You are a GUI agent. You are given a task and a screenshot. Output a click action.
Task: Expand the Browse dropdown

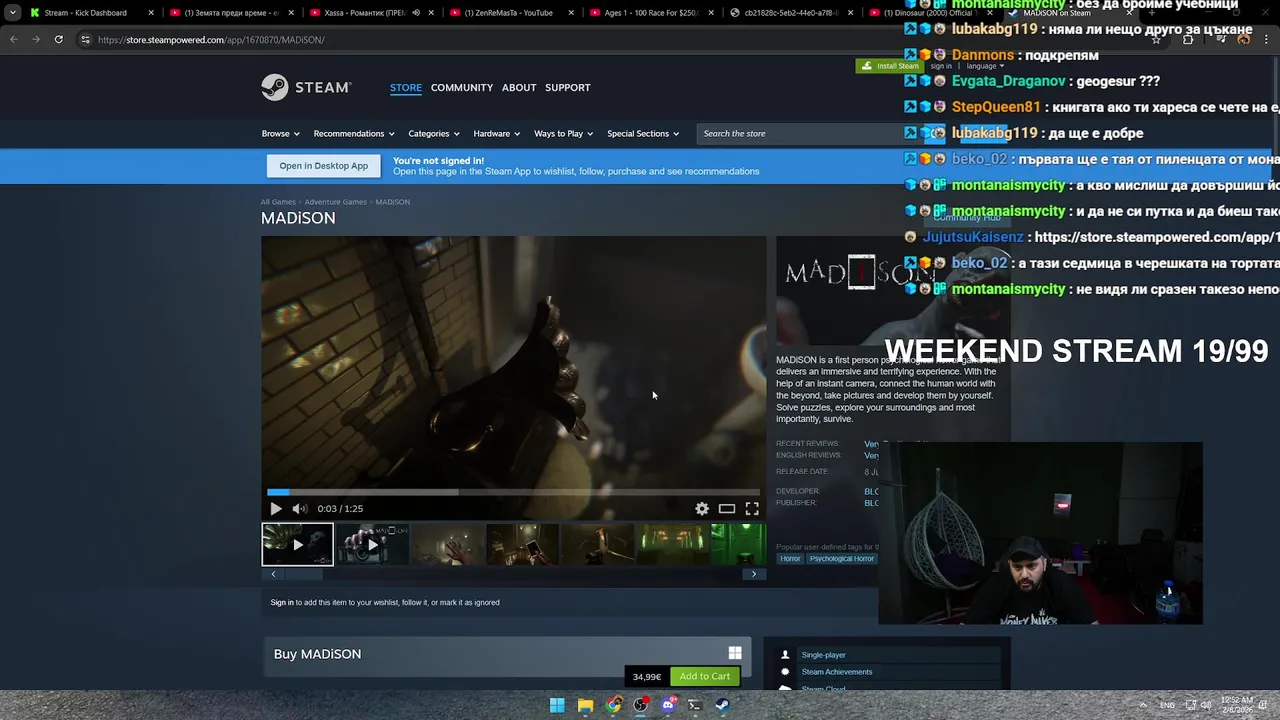279,133
